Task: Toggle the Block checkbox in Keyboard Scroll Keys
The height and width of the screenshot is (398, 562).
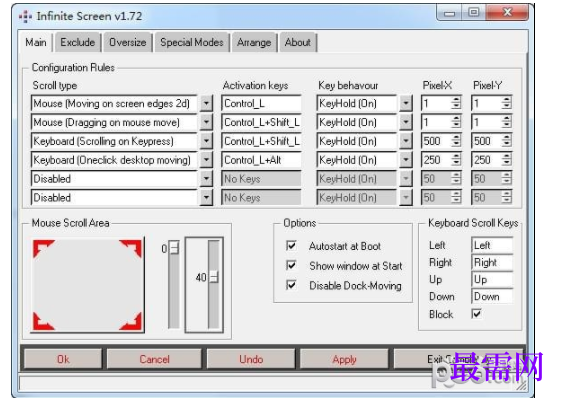Action: (476, 314)
